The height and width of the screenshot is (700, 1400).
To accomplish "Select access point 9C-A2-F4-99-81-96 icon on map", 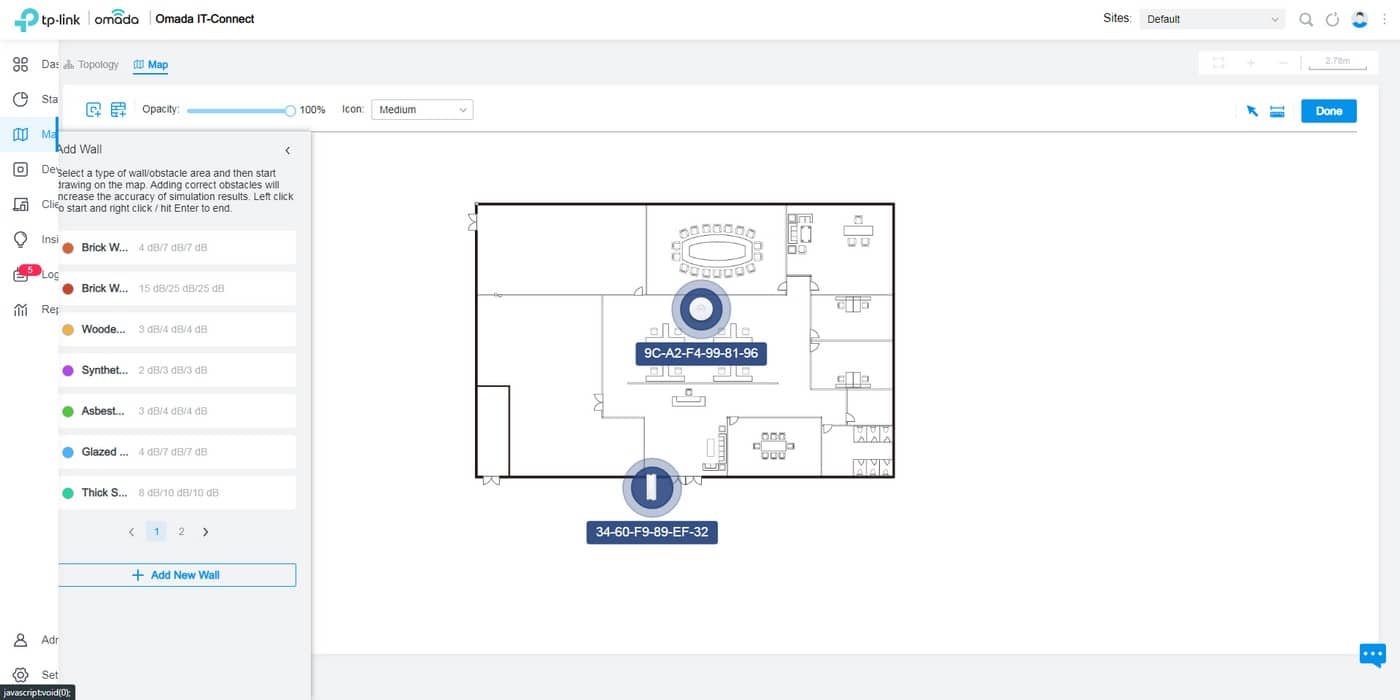I will (701, 309).
